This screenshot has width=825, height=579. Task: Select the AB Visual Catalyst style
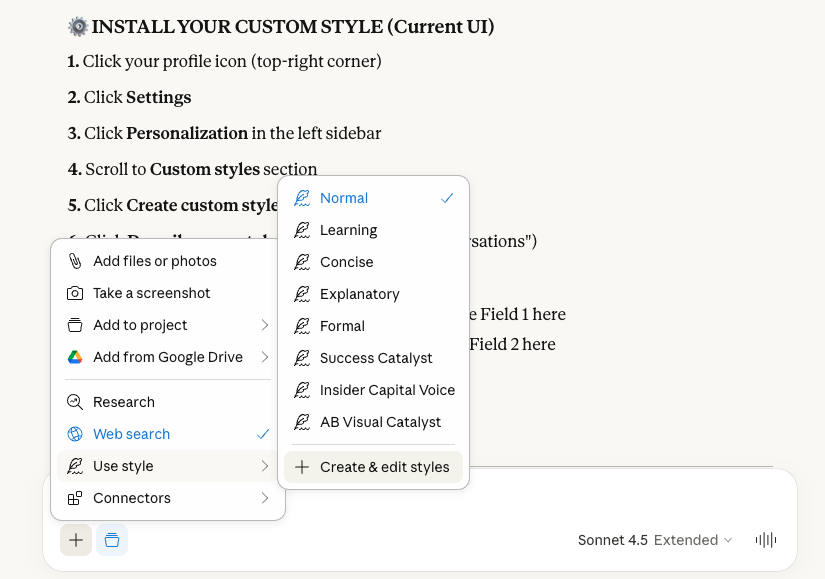point(380,422)
